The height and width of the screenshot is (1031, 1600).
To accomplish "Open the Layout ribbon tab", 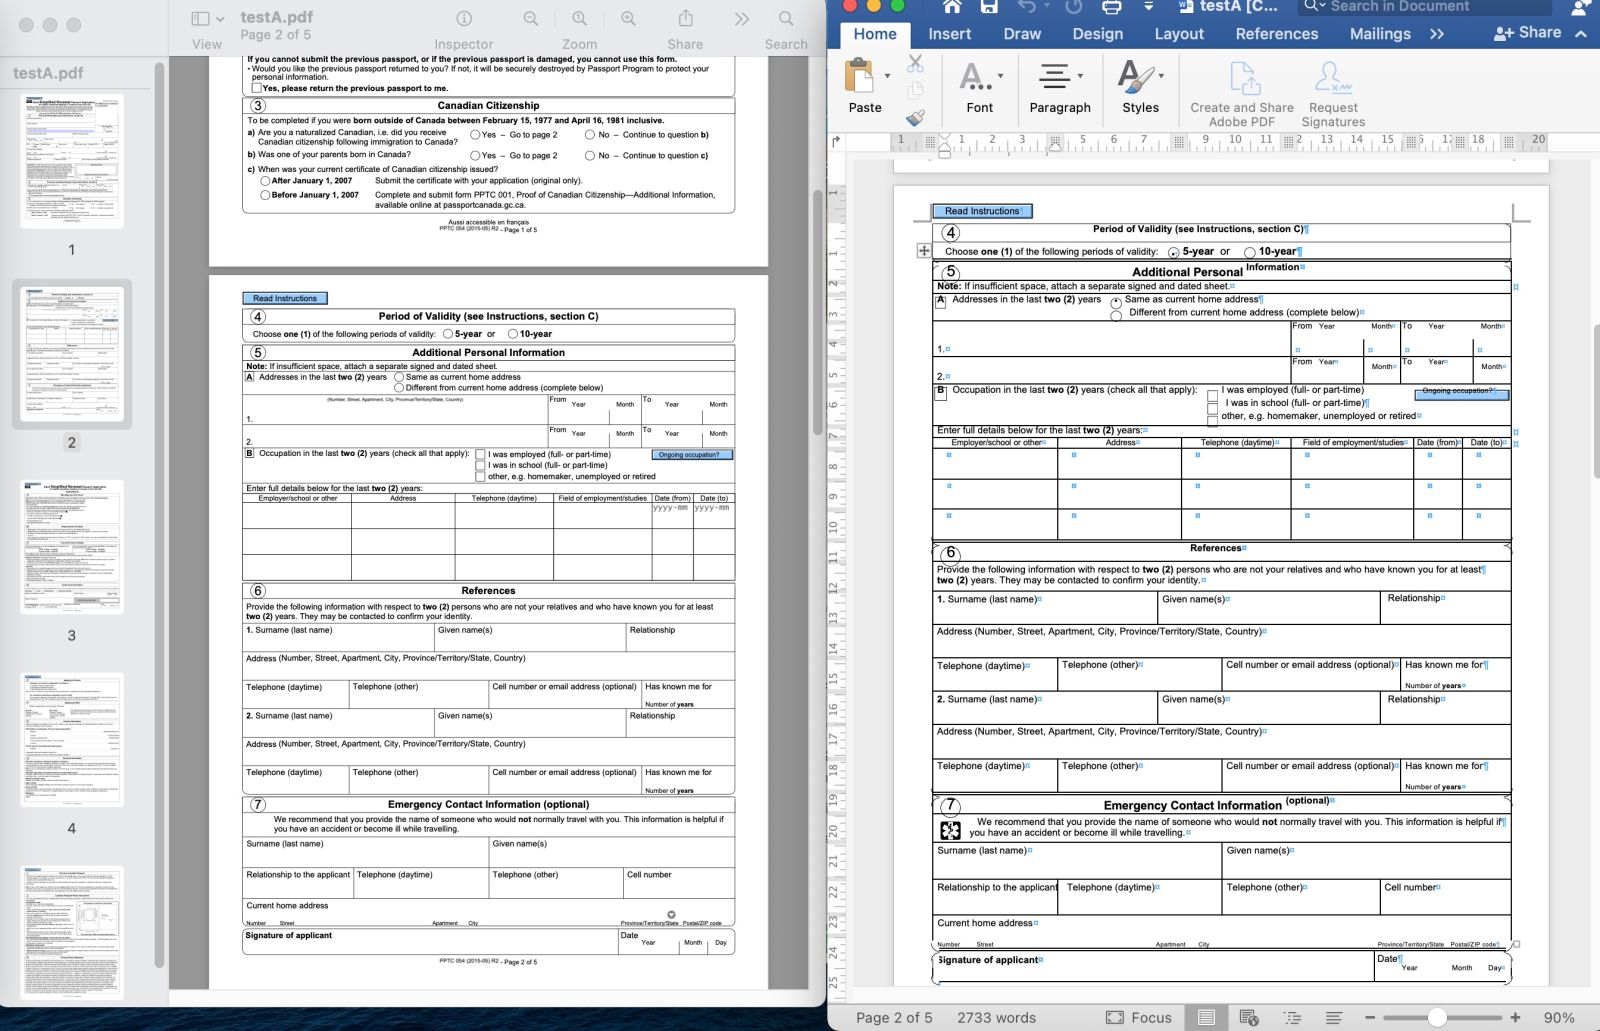I will click(1179, 34).
